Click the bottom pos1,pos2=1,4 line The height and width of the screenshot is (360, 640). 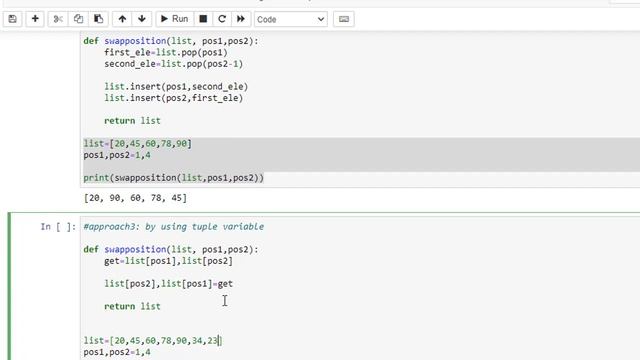117,352
